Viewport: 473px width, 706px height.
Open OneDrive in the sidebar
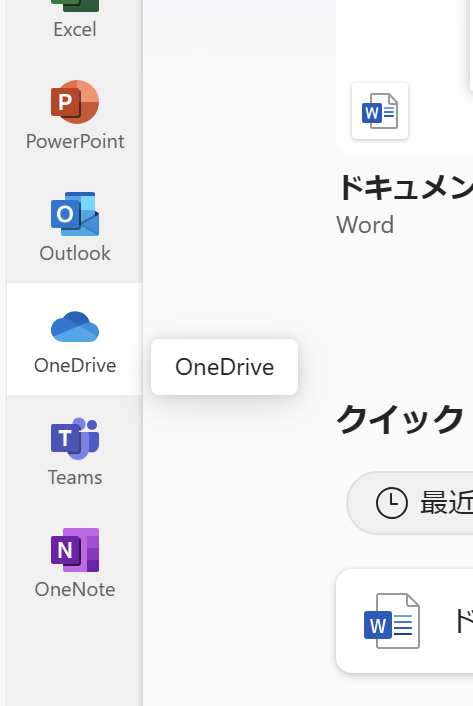click(75, 339)
